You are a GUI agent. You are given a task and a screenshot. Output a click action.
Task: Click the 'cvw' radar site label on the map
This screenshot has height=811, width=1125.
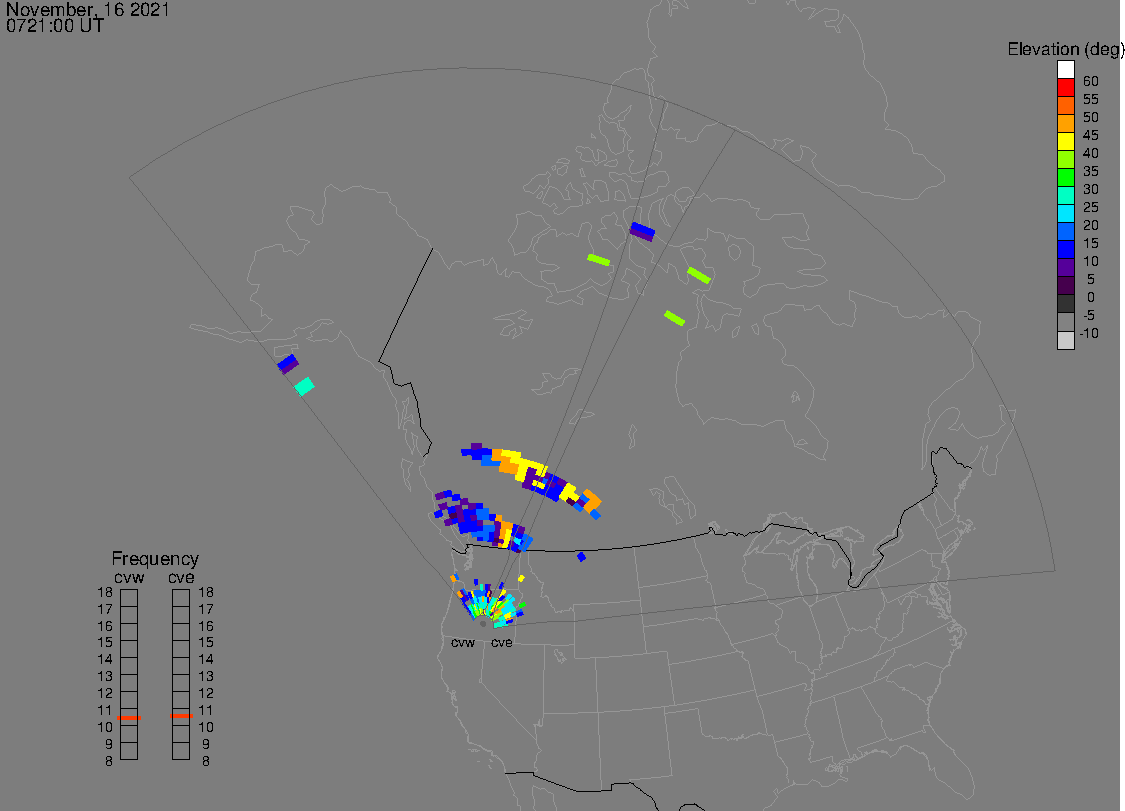463,642
